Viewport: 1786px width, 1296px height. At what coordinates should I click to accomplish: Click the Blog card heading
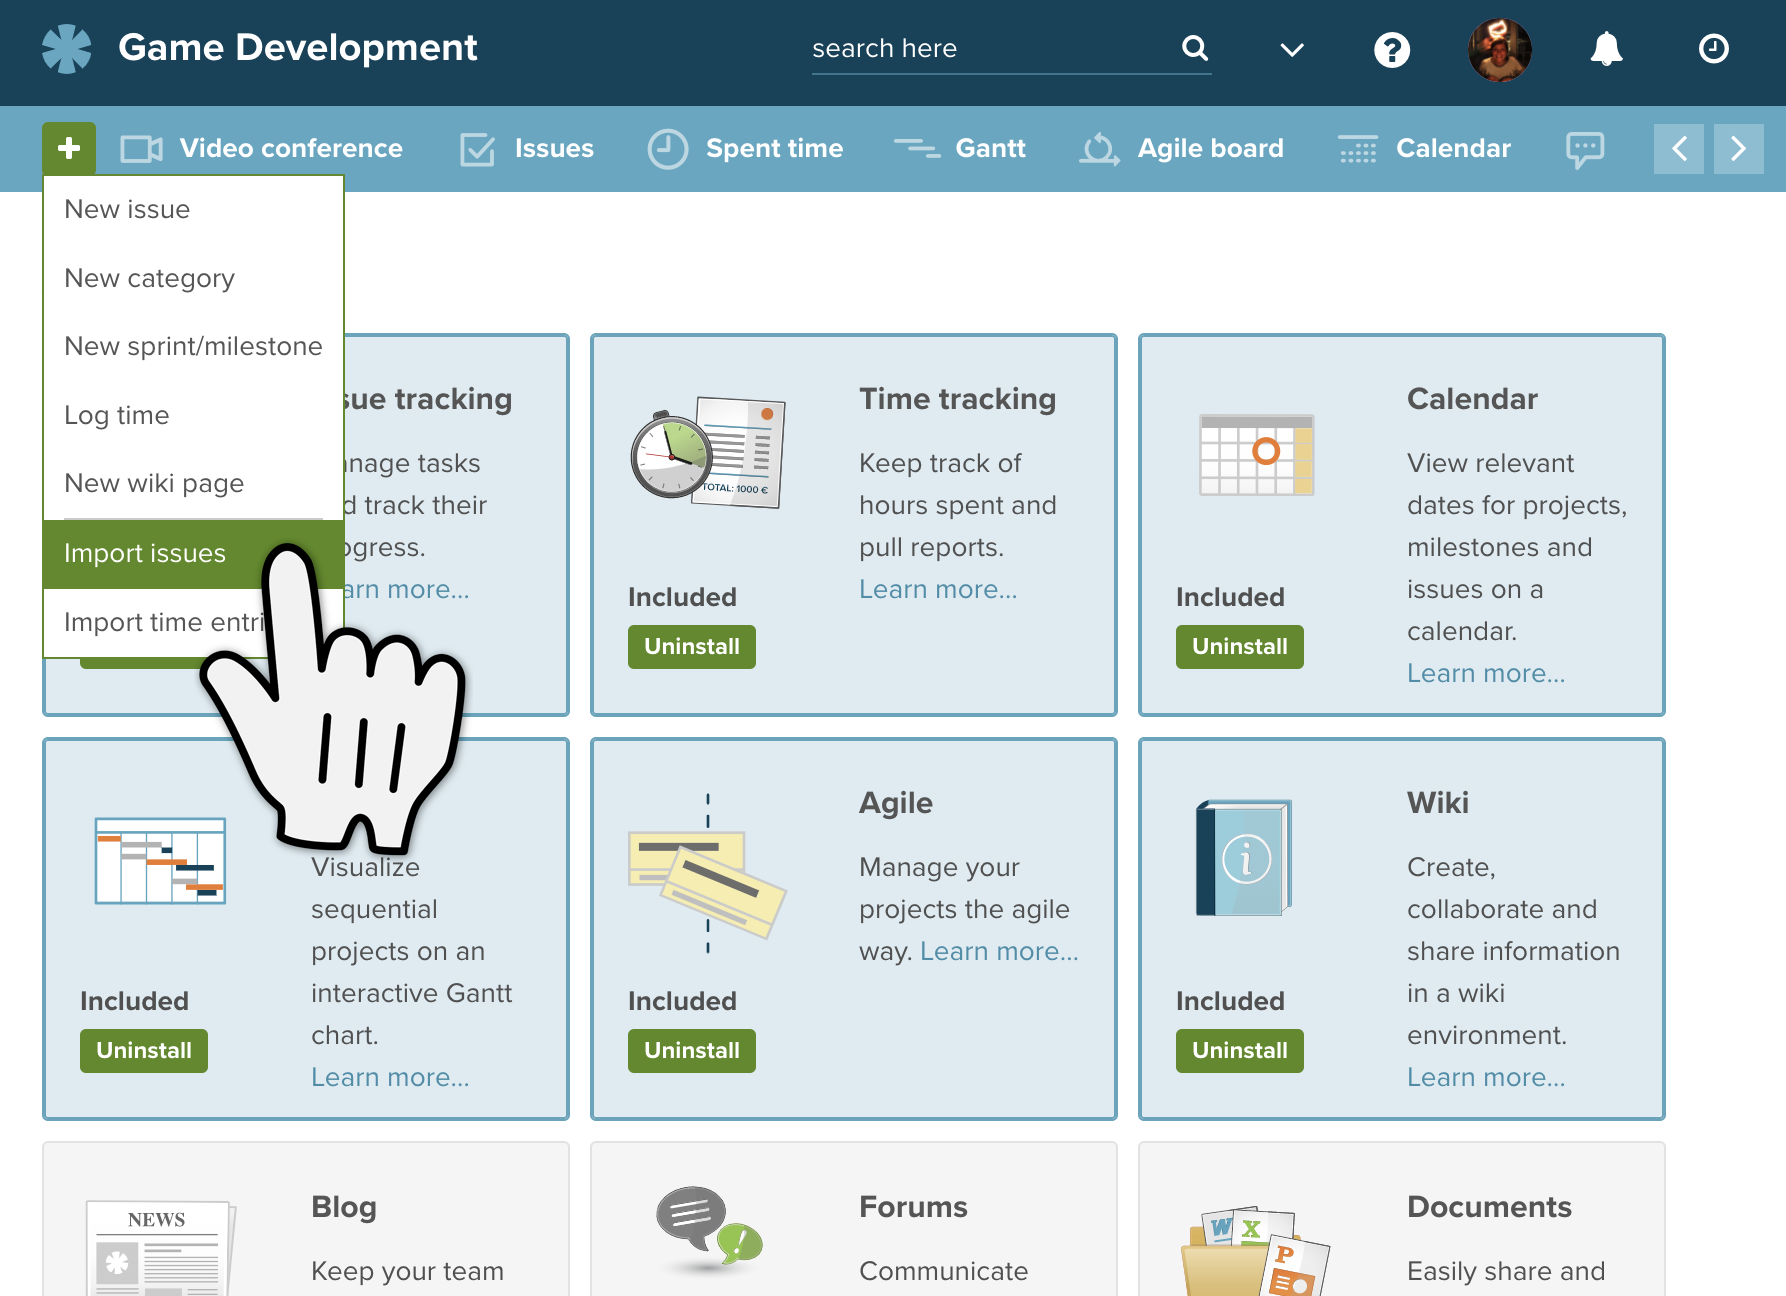[344, 1207]
